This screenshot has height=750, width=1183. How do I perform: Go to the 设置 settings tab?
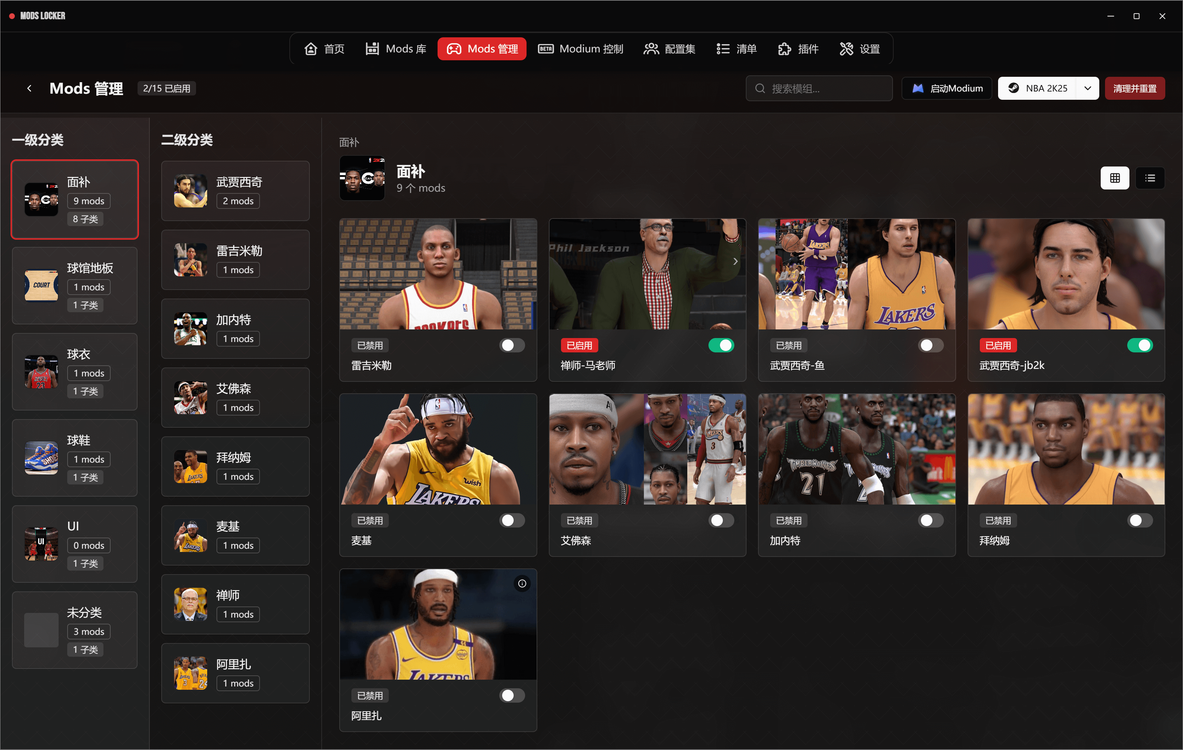coord(860,49)
